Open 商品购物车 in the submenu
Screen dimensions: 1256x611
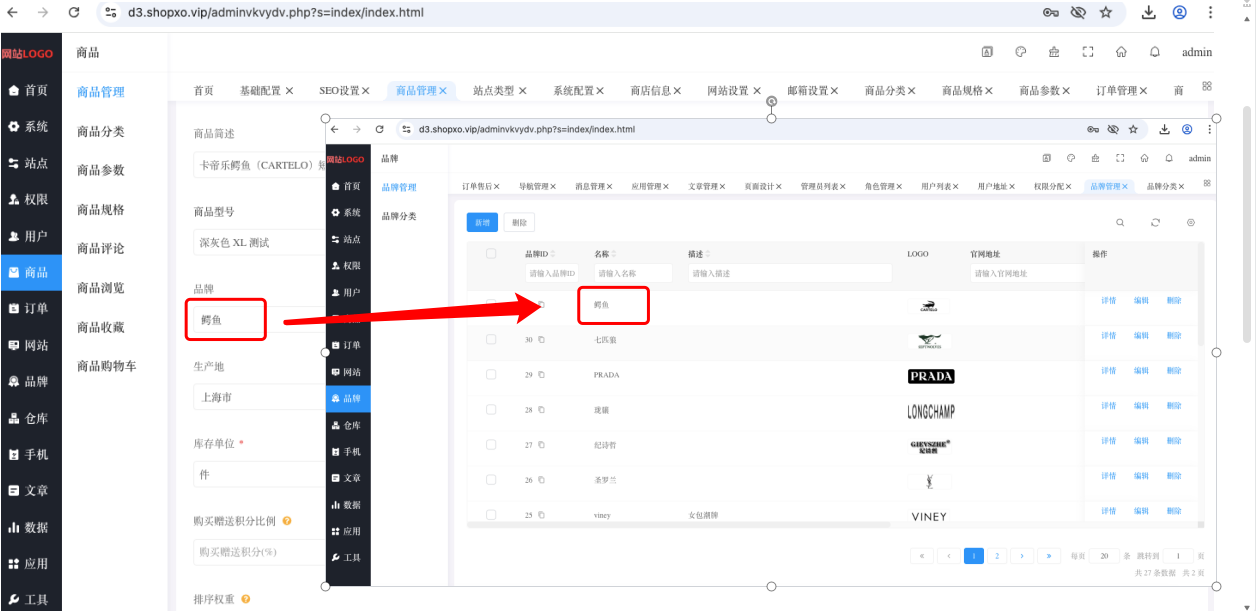[107, 366]
